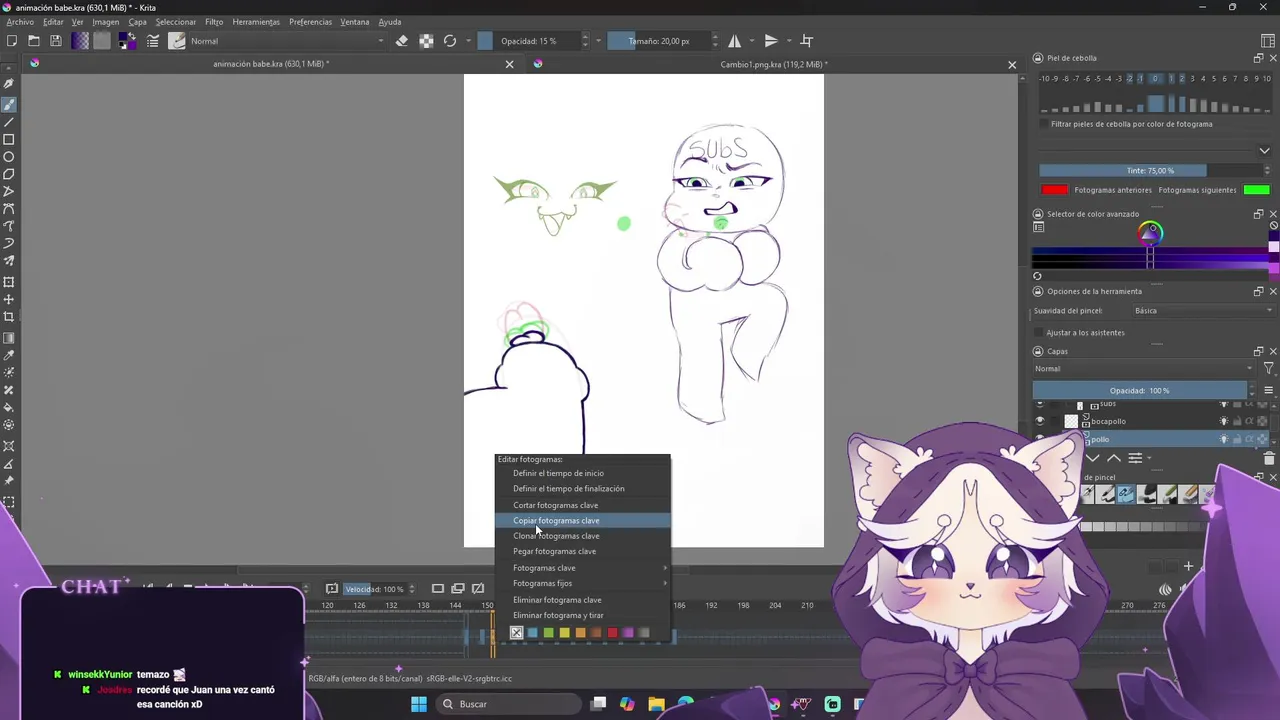Image resolution: width=1280 pixels, height=720 pixels.
Task: Toggle eraser mode in the toolbar
Action: click(402, 41)
